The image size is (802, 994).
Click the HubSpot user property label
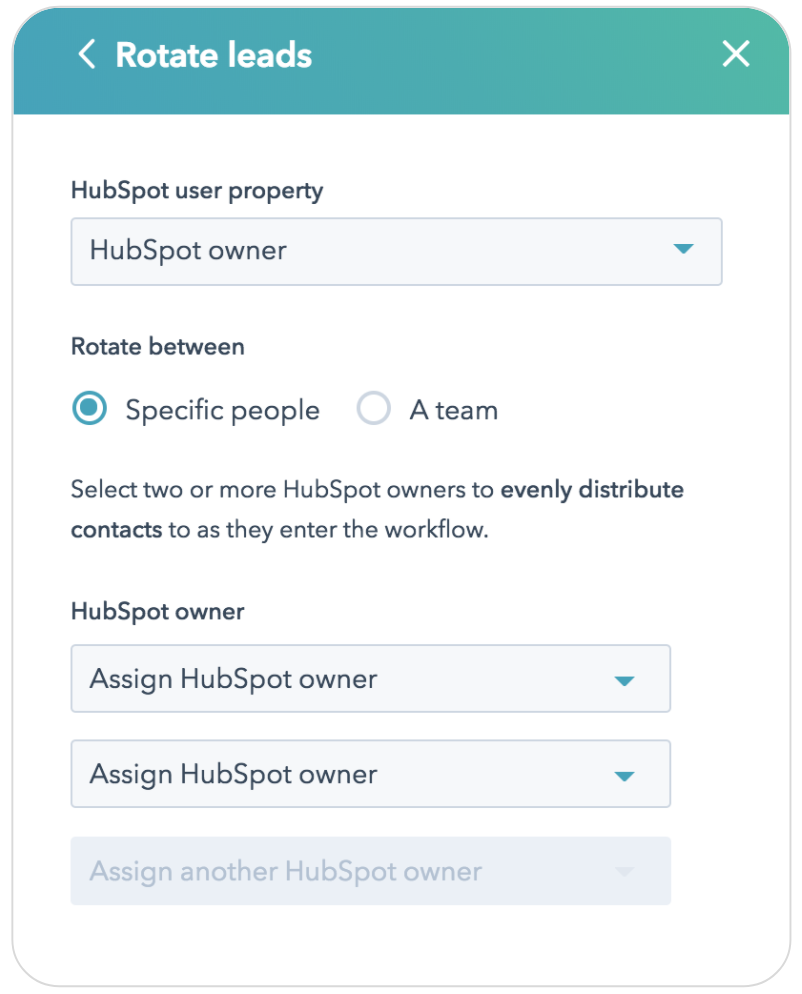pyautogui.click(x=197, y=190)
